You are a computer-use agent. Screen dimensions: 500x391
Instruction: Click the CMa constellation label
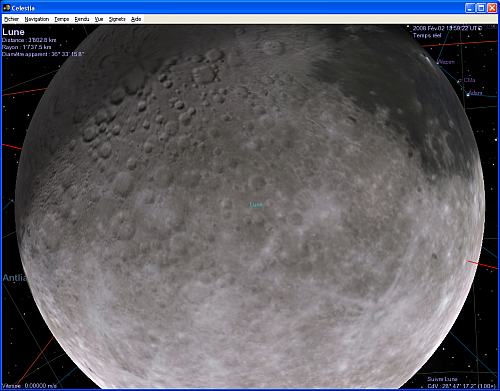[469, 80]
